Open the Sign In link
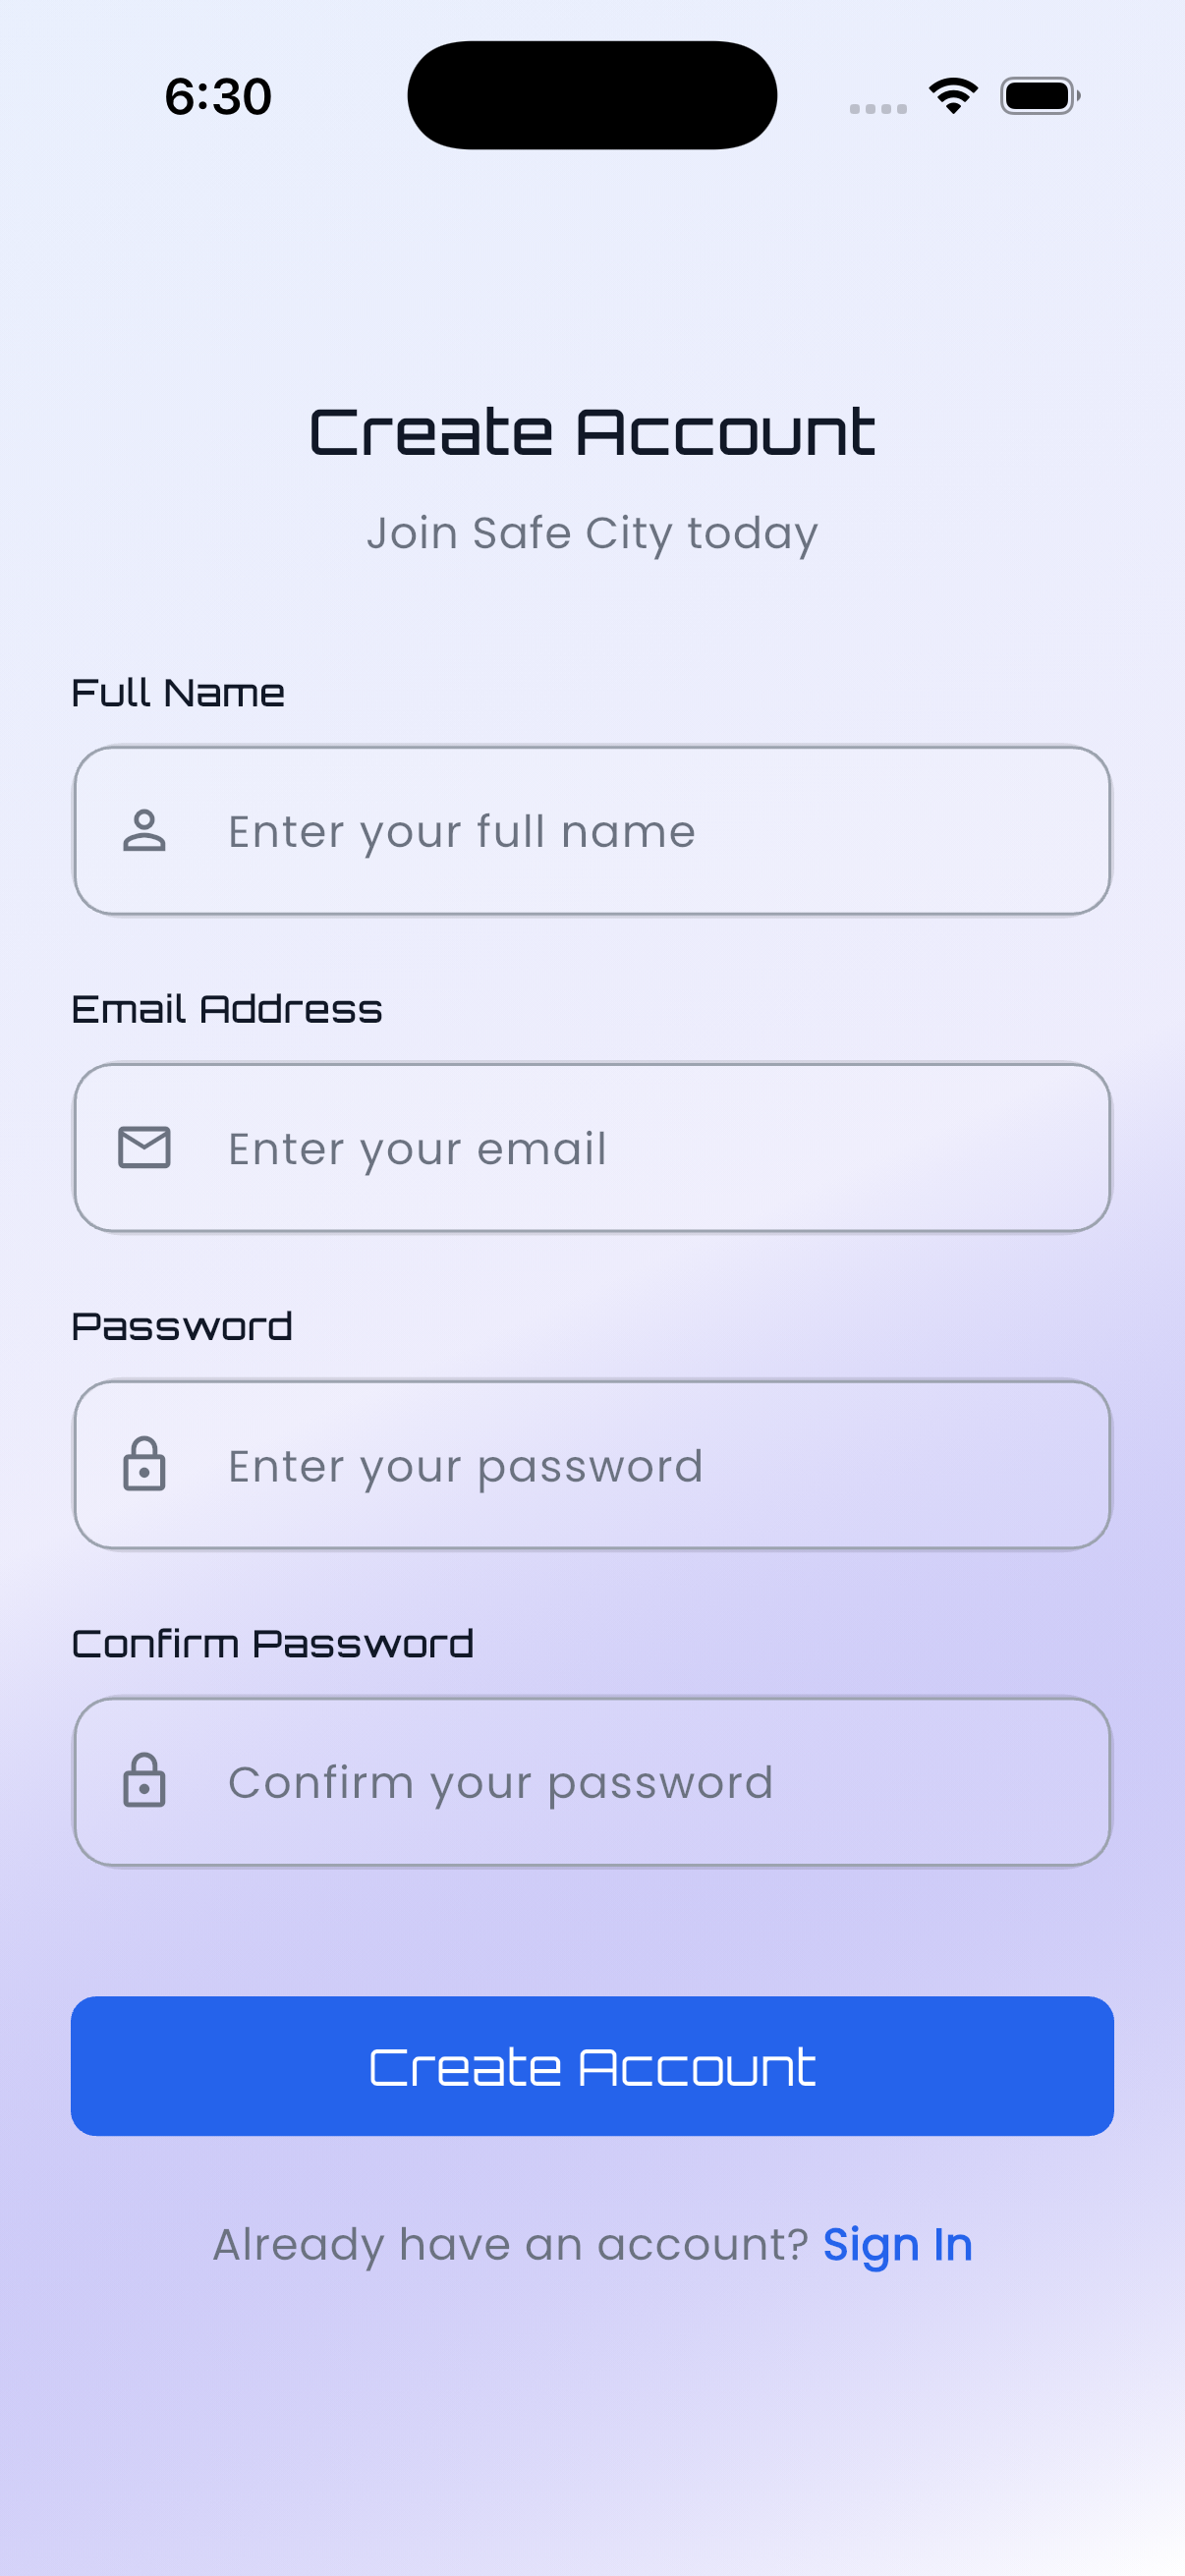Image resolution: width=1185 pixels, height=2576 pixels. tap(897, 2245)
